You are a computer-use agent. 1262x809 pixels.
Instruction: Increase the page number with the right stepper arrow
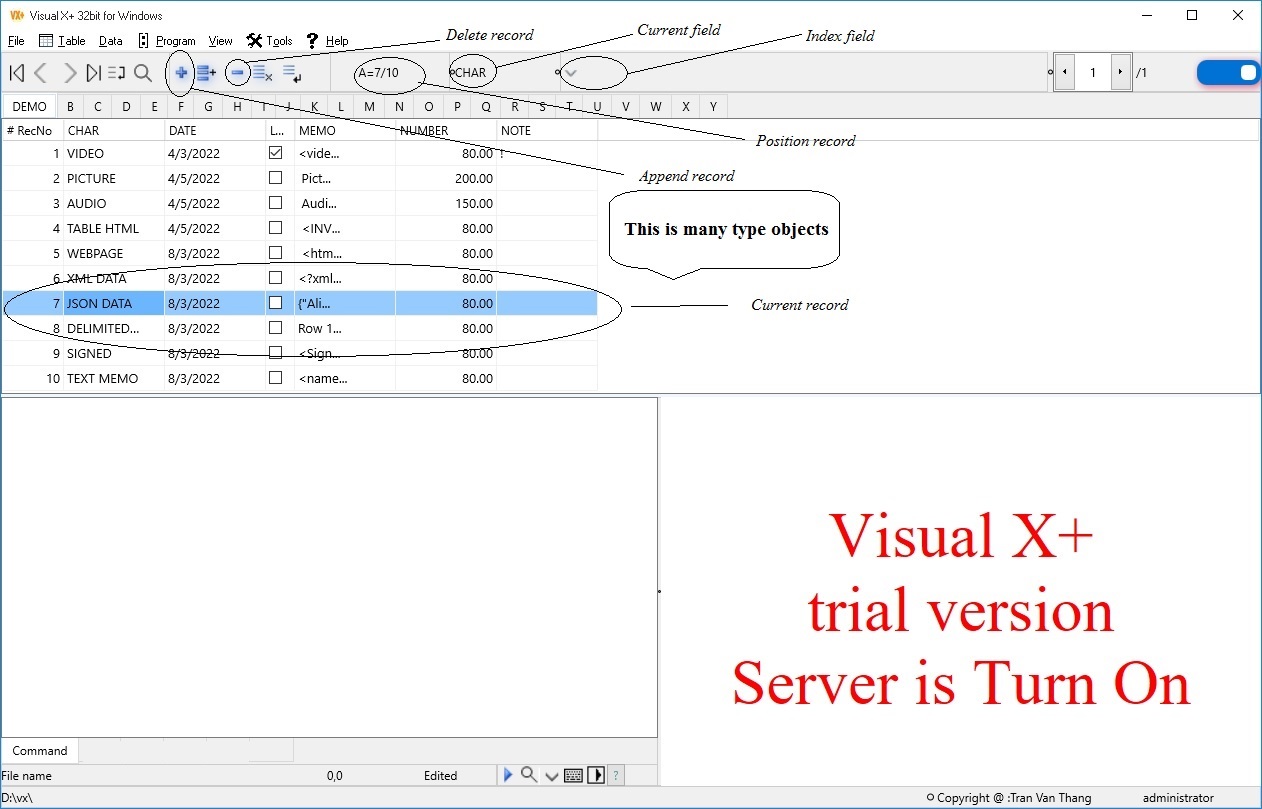tap(1120, 72)
